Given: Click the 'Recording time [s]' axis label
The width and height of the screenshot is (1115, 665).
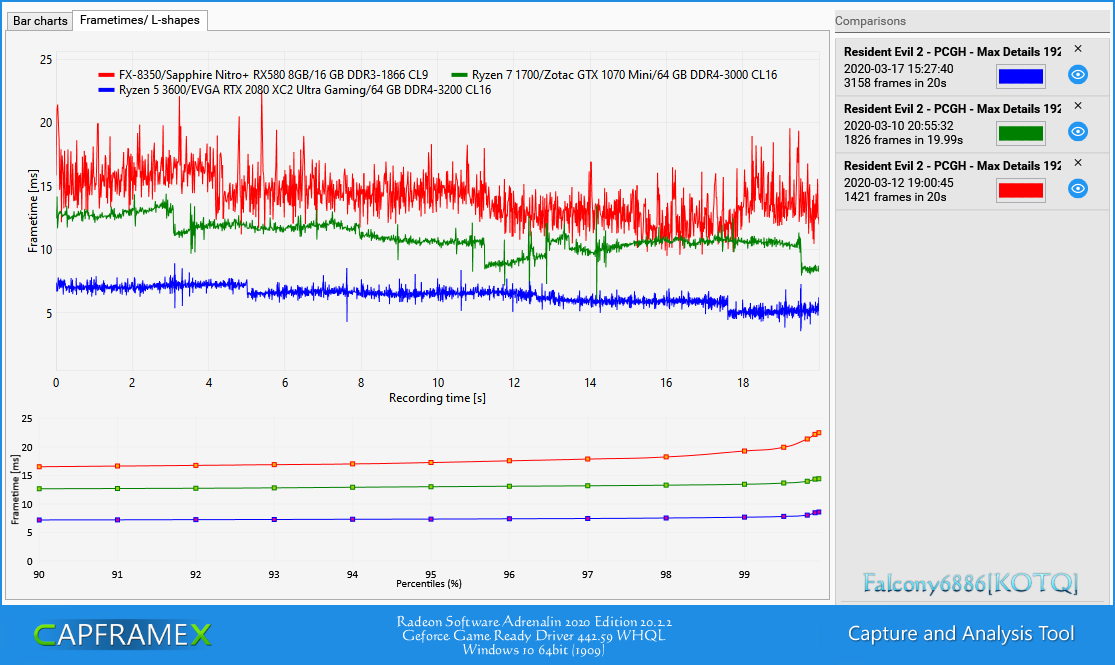Looking at the screenshot, I should [437, 398].
